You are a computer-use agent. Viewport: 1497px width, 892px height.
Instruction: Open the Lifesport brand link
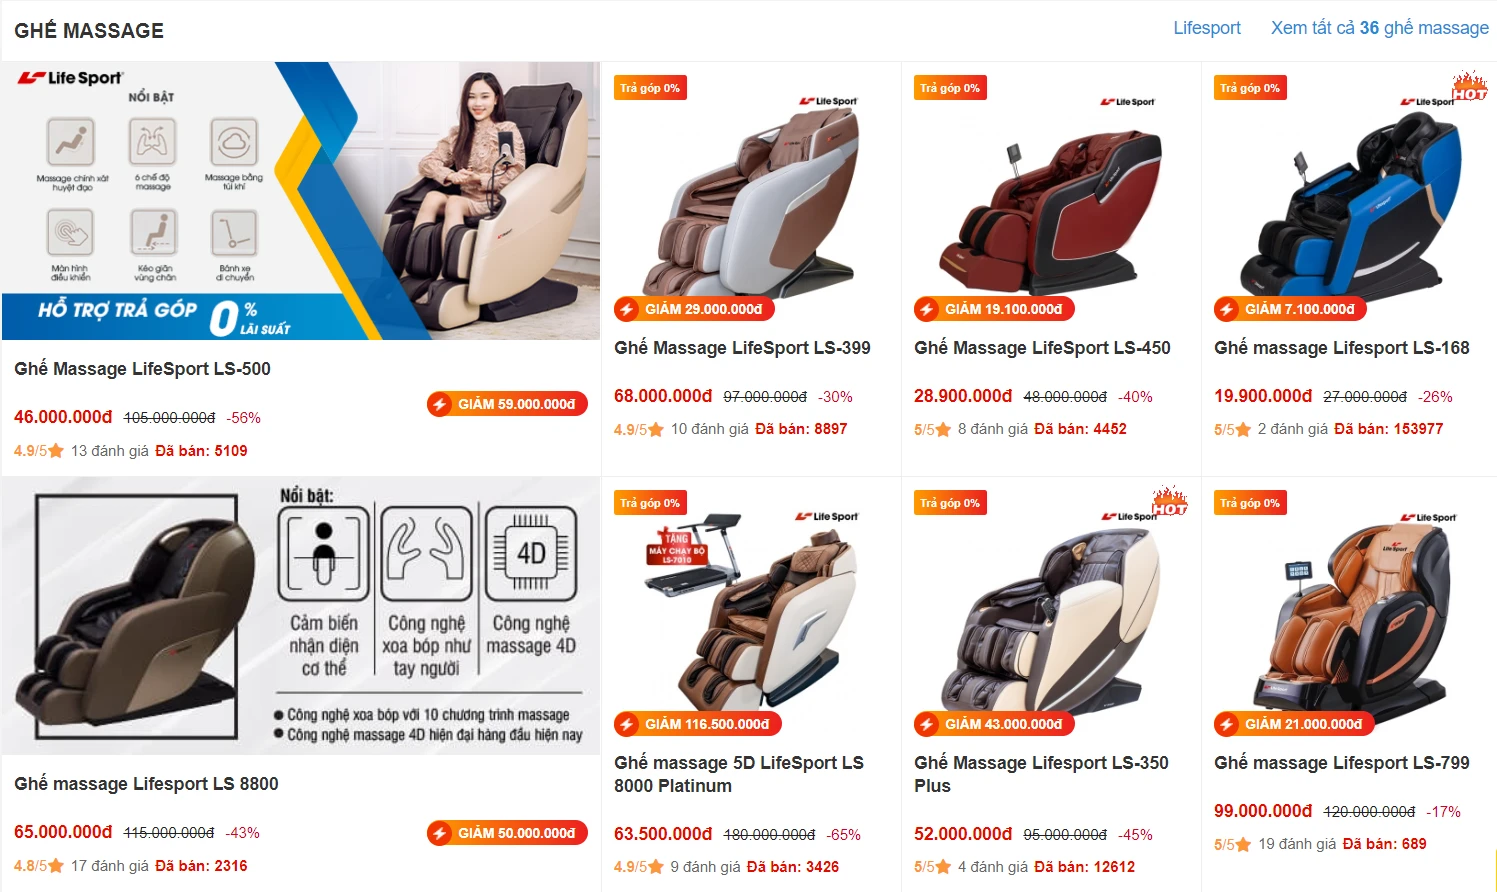click(x=1207, y=28)
